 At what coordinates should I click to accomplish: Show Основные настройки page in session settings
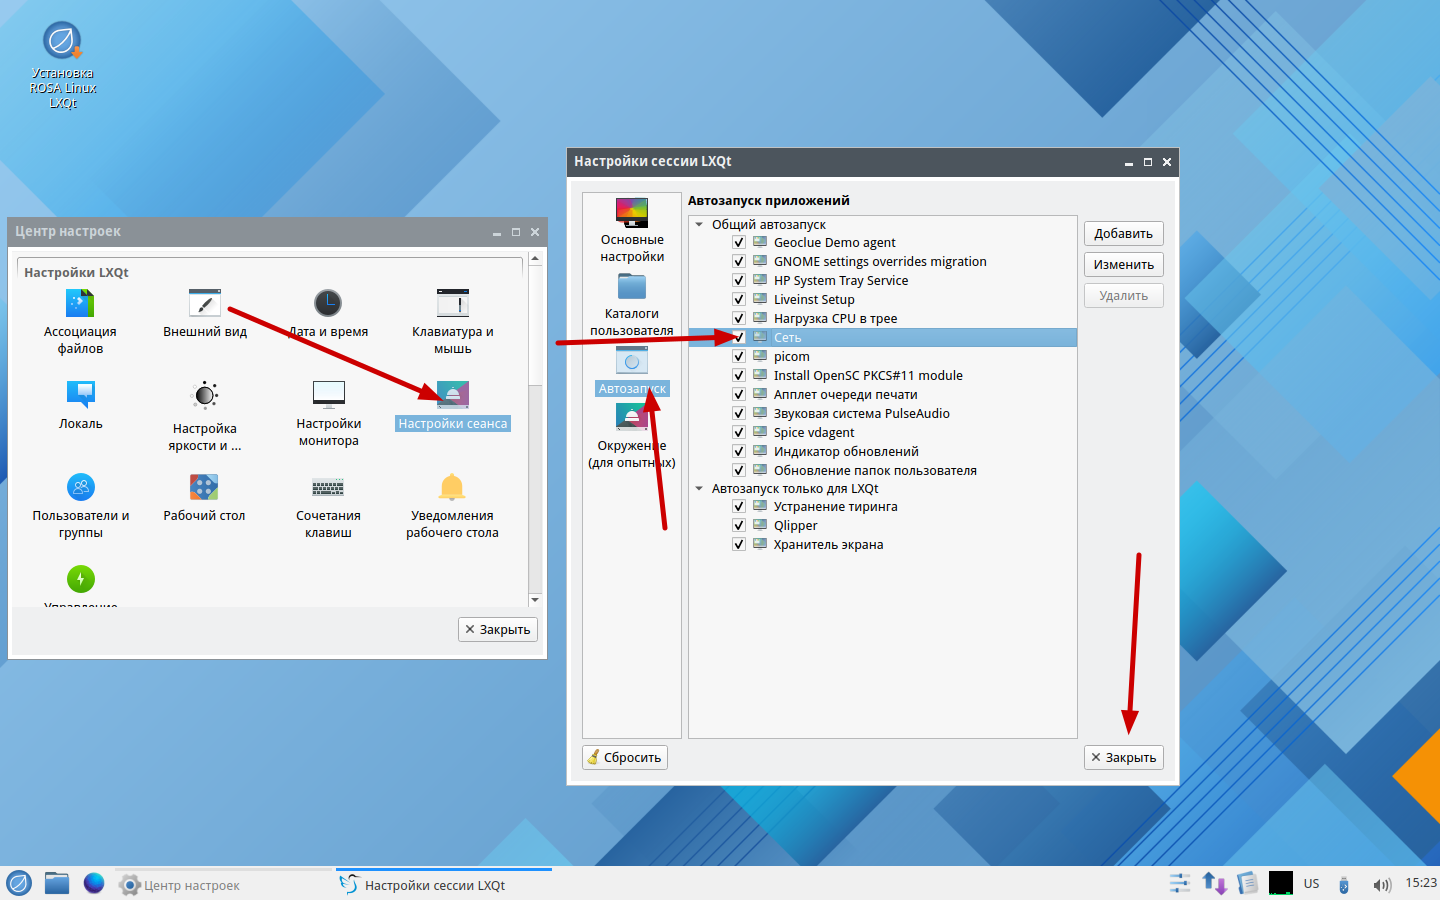[632, 231]
